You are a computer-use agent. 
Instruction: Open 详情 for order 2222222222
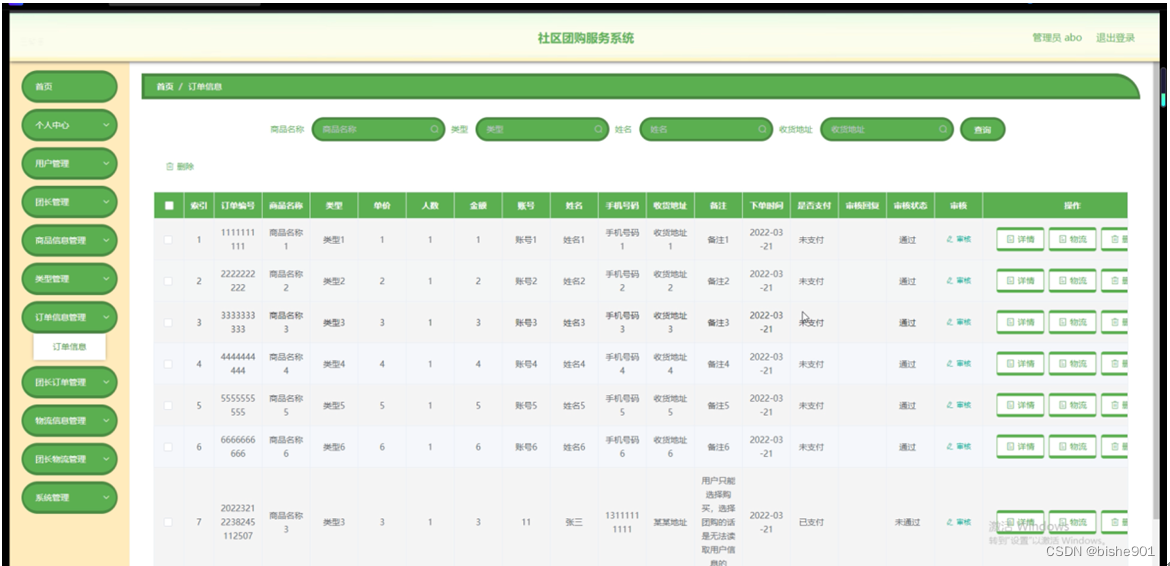(x=1020, y=281)
